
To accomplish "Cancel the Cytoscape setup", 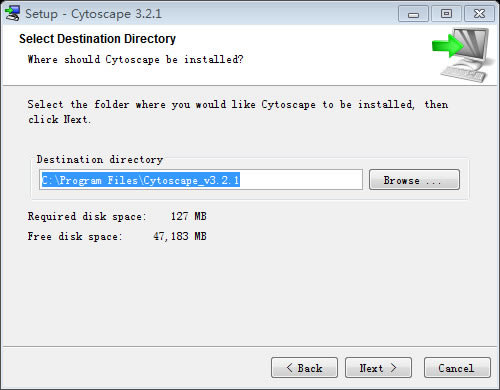I will point(457,368).
